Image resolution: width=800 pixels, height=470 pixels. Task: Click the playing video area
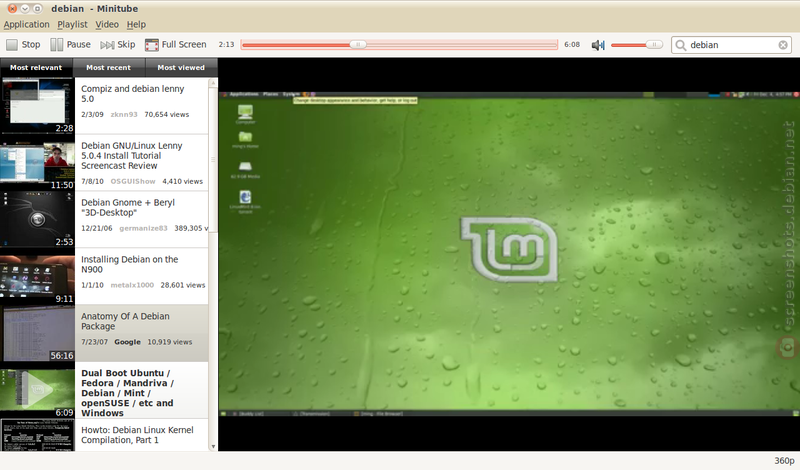(x=509, y=254)
